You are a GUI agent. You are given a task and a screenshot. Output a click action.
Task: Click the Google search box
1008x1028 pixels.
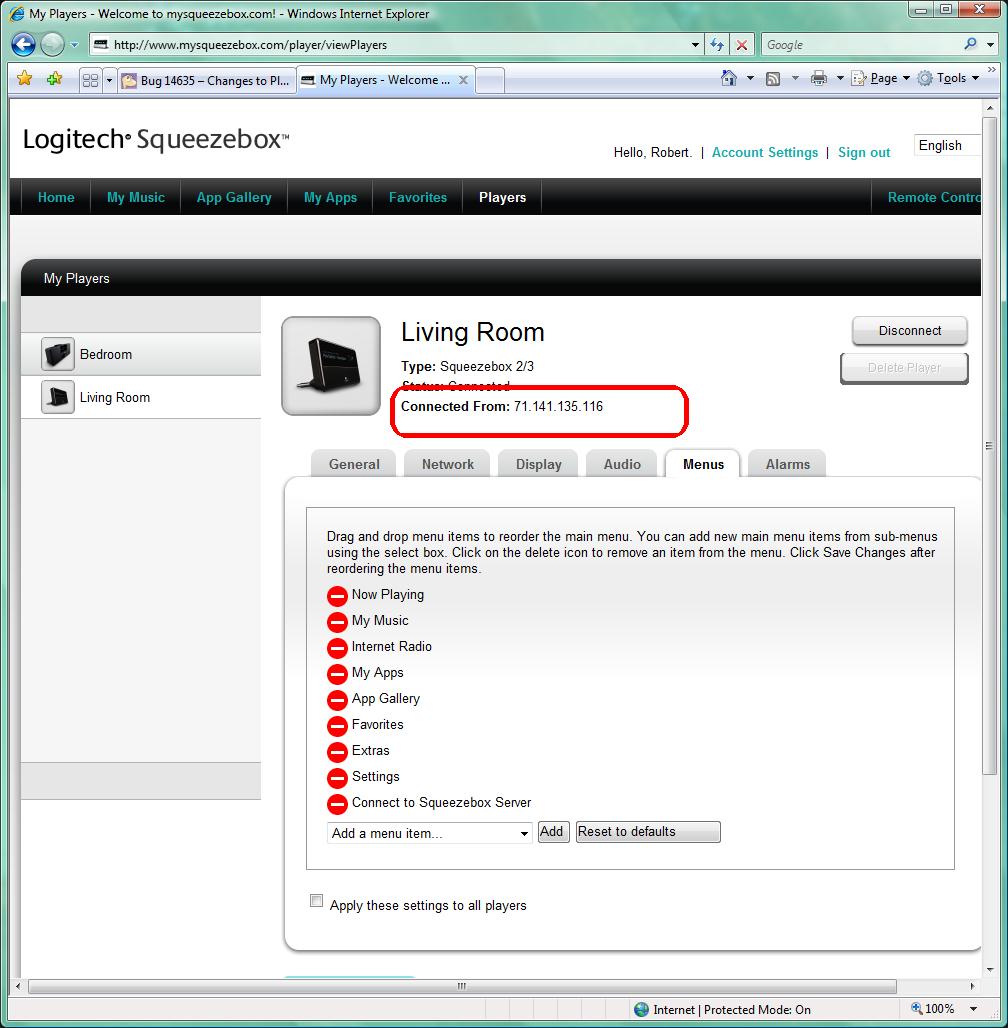(860, 45)
